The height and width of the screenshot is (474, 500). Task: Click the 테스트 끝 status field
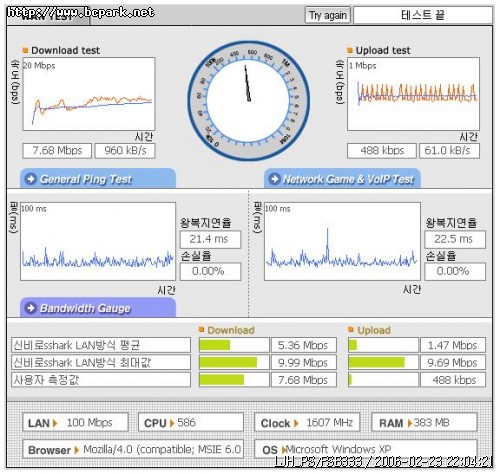pos(423,15)
